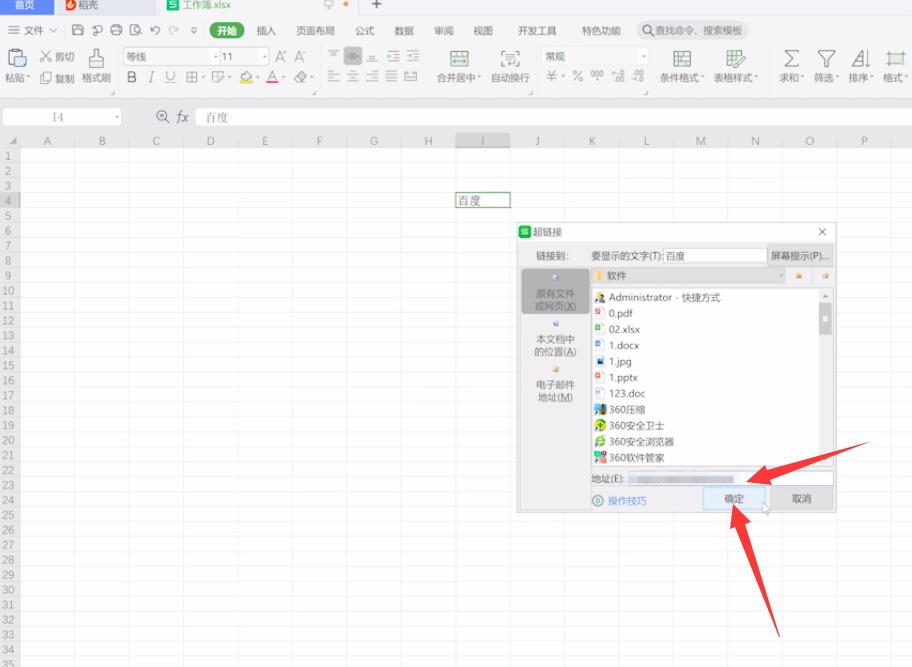Open the font name dropdown (等线)
912x667 pixels.
pos(215,56)
